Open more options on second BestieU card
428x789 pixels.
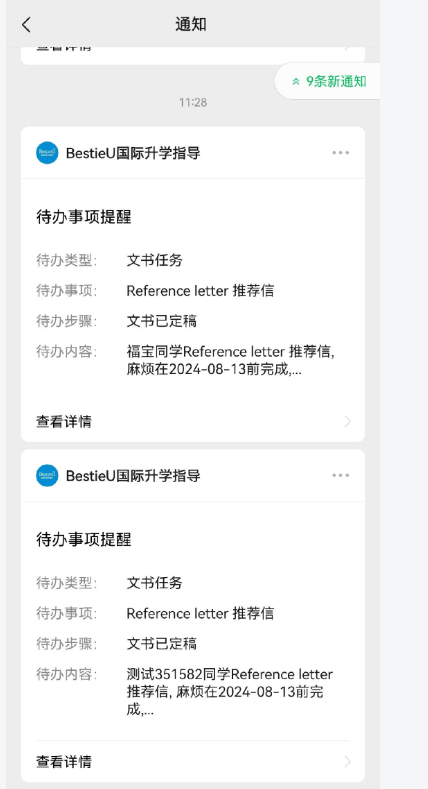point(340,476)
